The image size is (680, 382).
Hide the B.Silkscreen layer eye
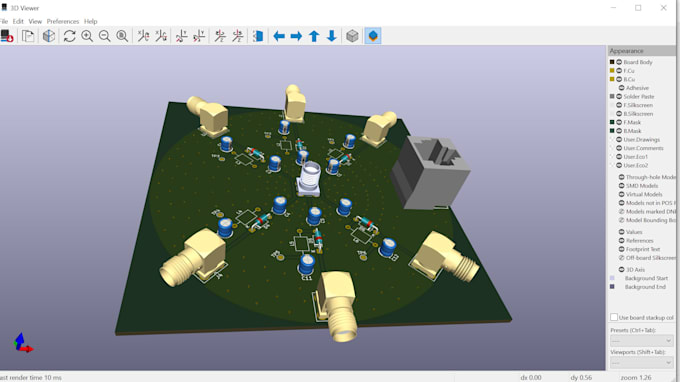[619, 114]
